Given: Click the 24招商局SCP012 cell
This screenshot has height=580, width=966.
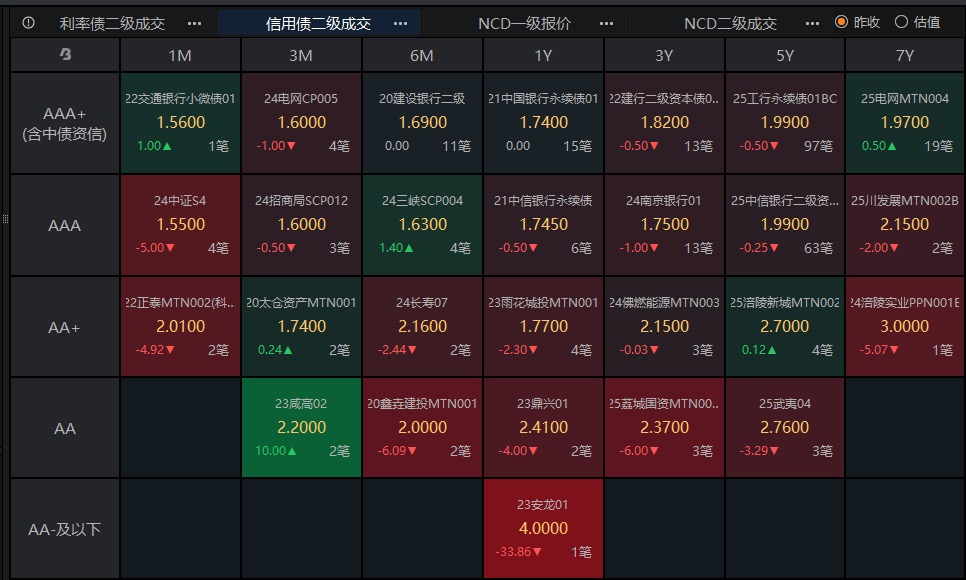Looking at the screenshot, I should [301, 225].
